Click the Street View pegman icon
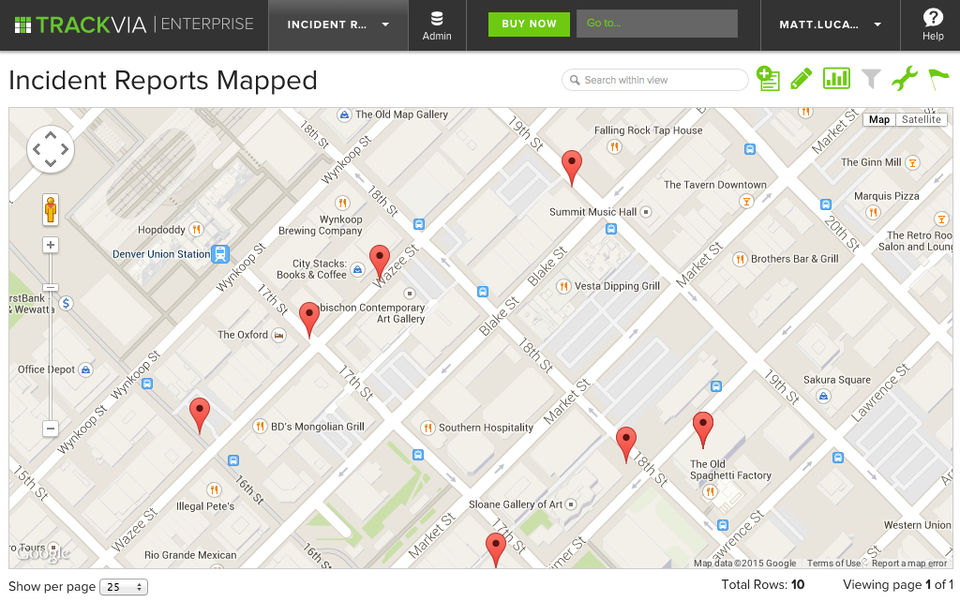Viewport: 960px width, 604px height. tap(50, 209)
